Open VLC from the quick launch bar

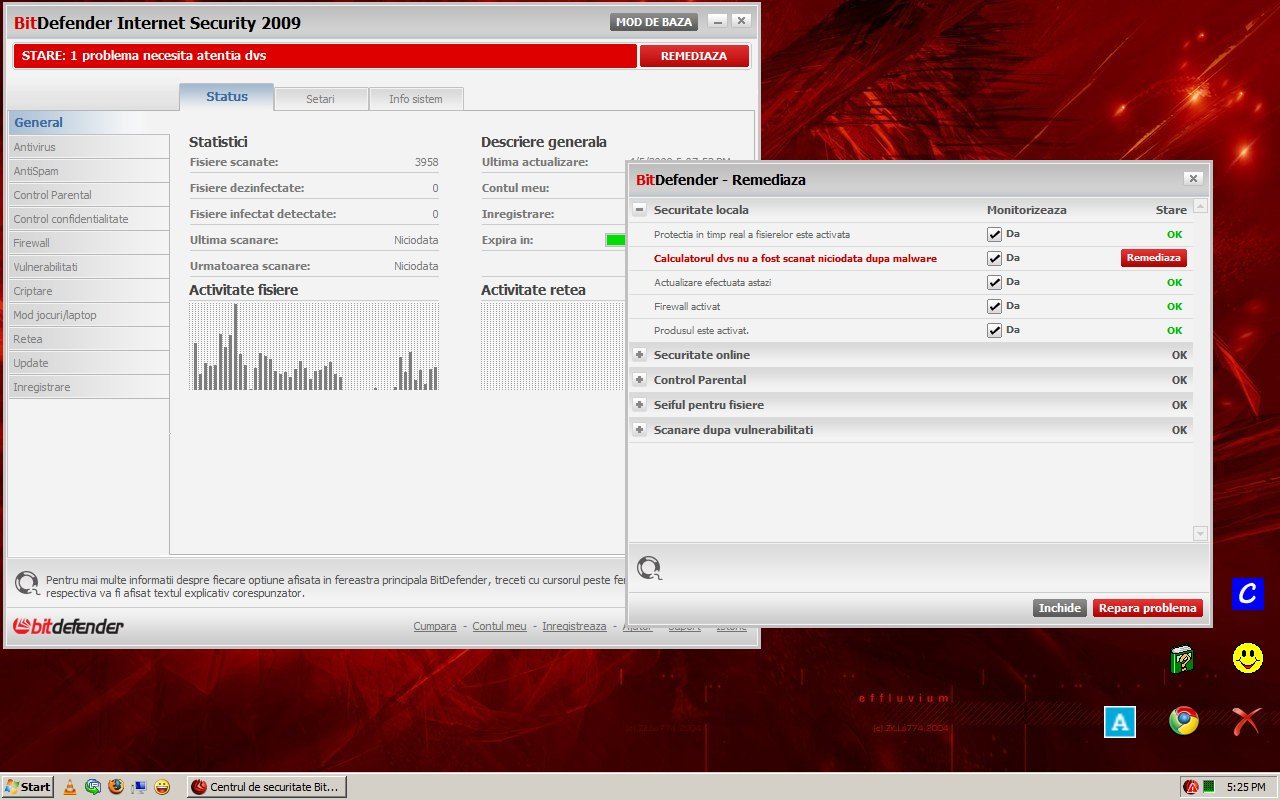(69, 787)
